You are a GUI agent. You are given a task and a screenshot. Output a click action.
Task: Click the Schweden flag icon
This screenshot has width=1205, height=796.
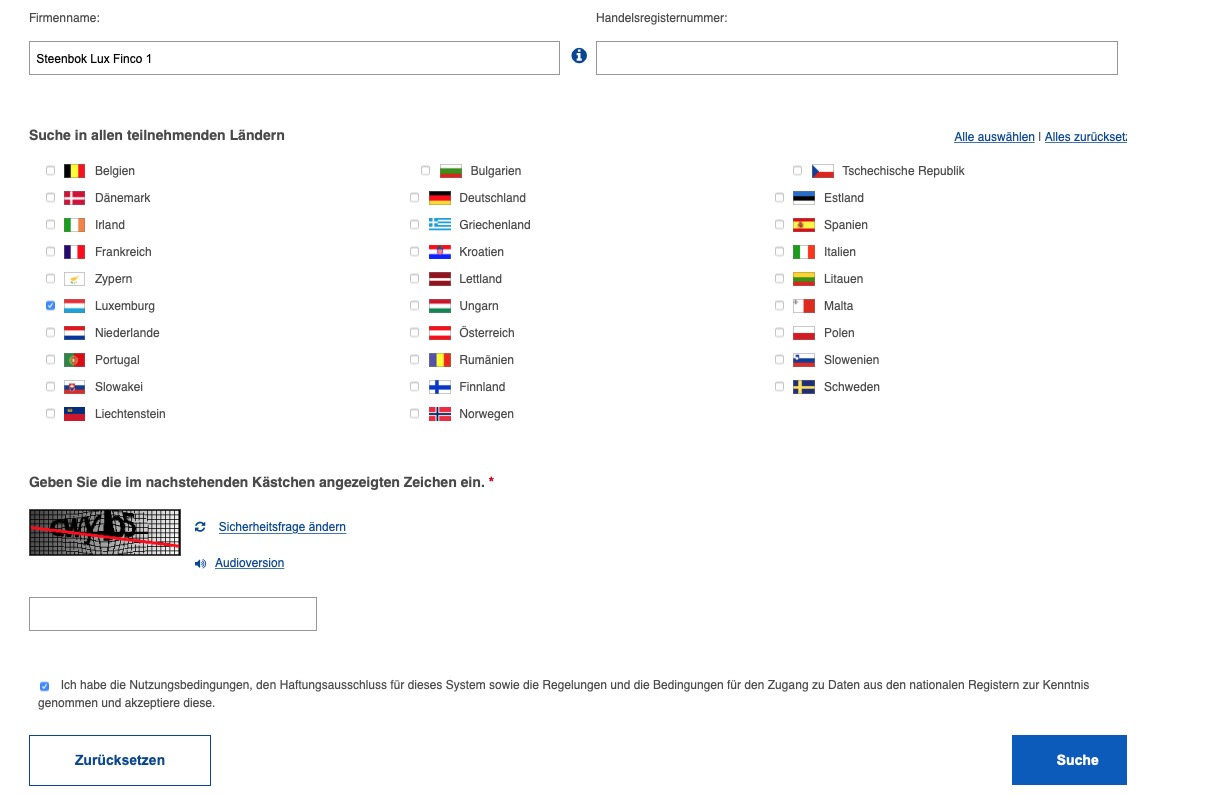click(x=804, y=386)
